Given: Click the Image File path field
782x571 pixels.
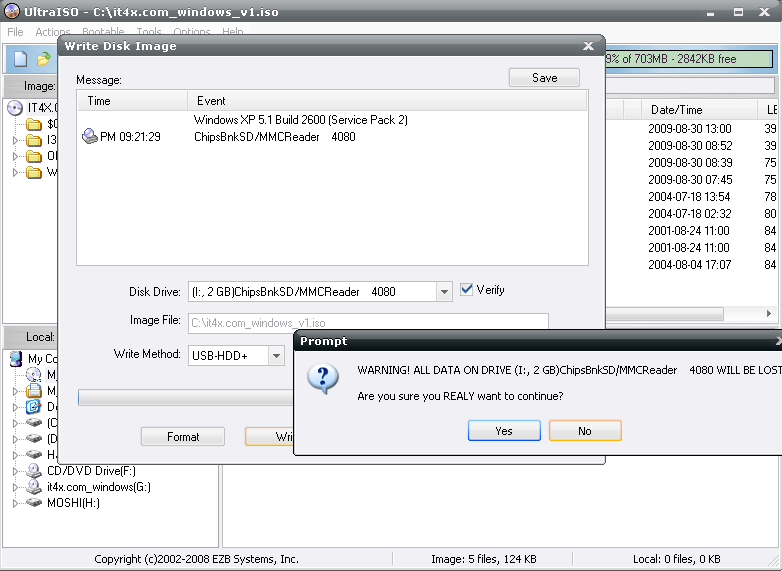Looking at the screenshot, I should 368,322.
